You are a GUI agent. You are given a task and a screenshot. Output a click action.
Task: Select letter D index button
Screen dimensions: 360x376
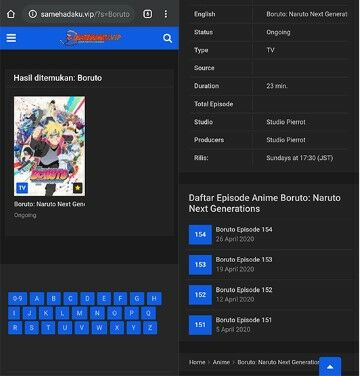(87, 298)
